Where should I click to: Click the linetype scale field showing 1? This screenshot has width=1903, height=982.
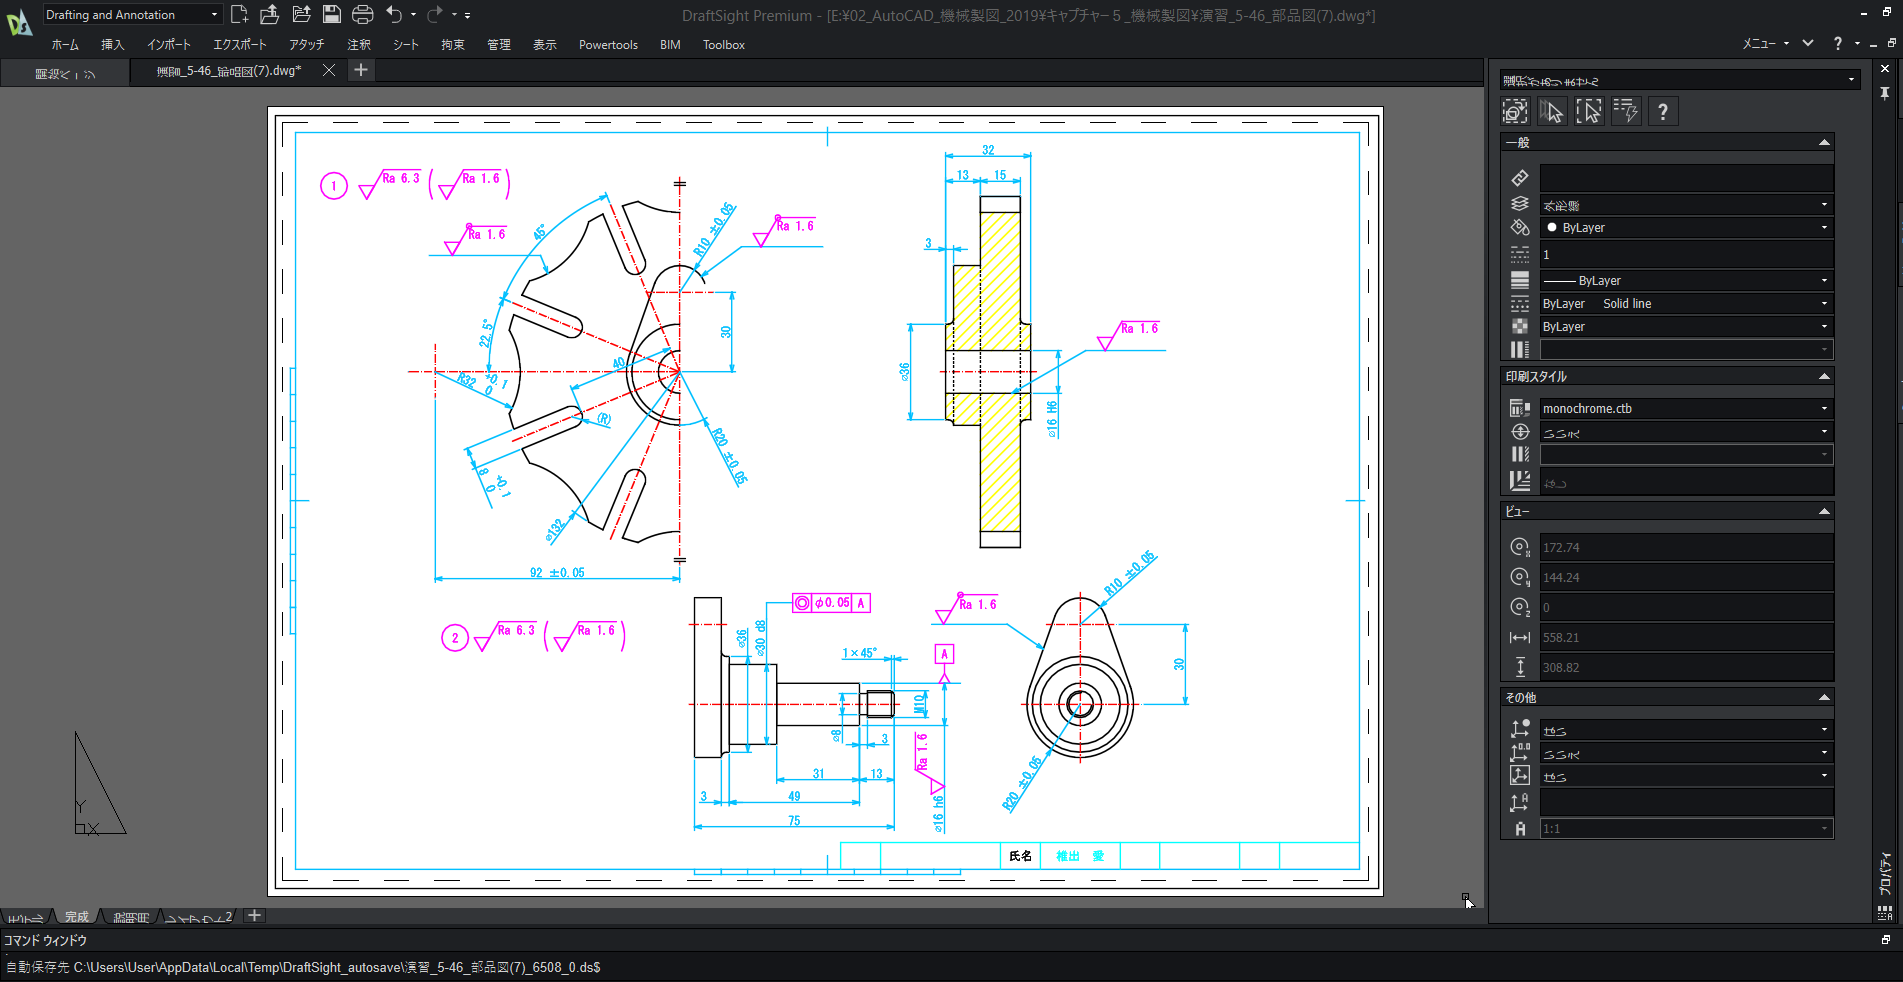tap(1685, 255)
